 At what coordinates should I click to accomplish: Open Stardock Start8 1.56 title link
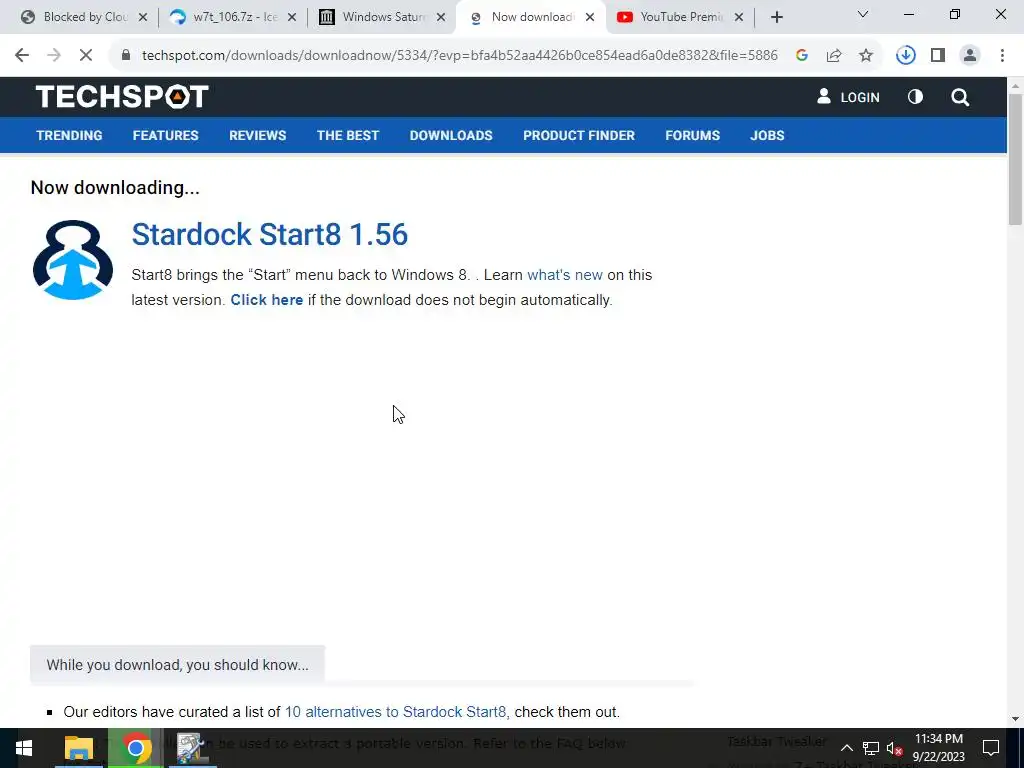pyautogui.click(x=270, y=234)
